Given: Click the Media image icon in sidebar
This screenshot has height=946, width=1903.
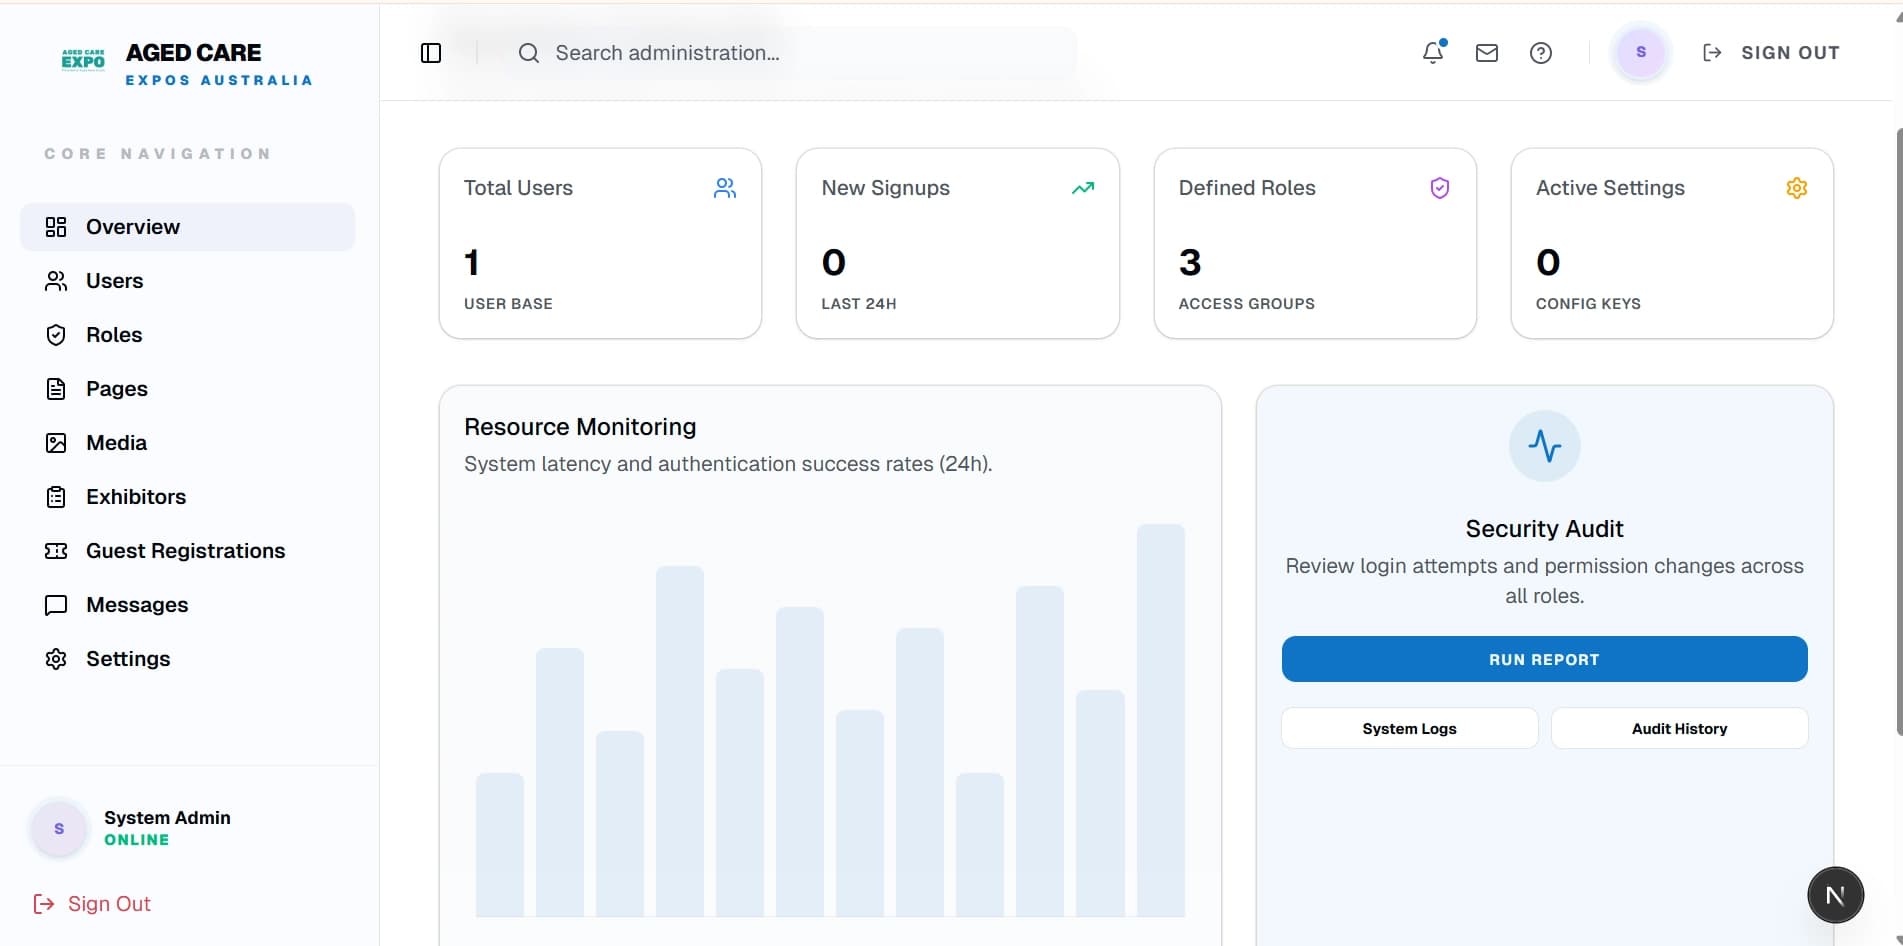Looking at the screenshot, I should pos(56,443).
